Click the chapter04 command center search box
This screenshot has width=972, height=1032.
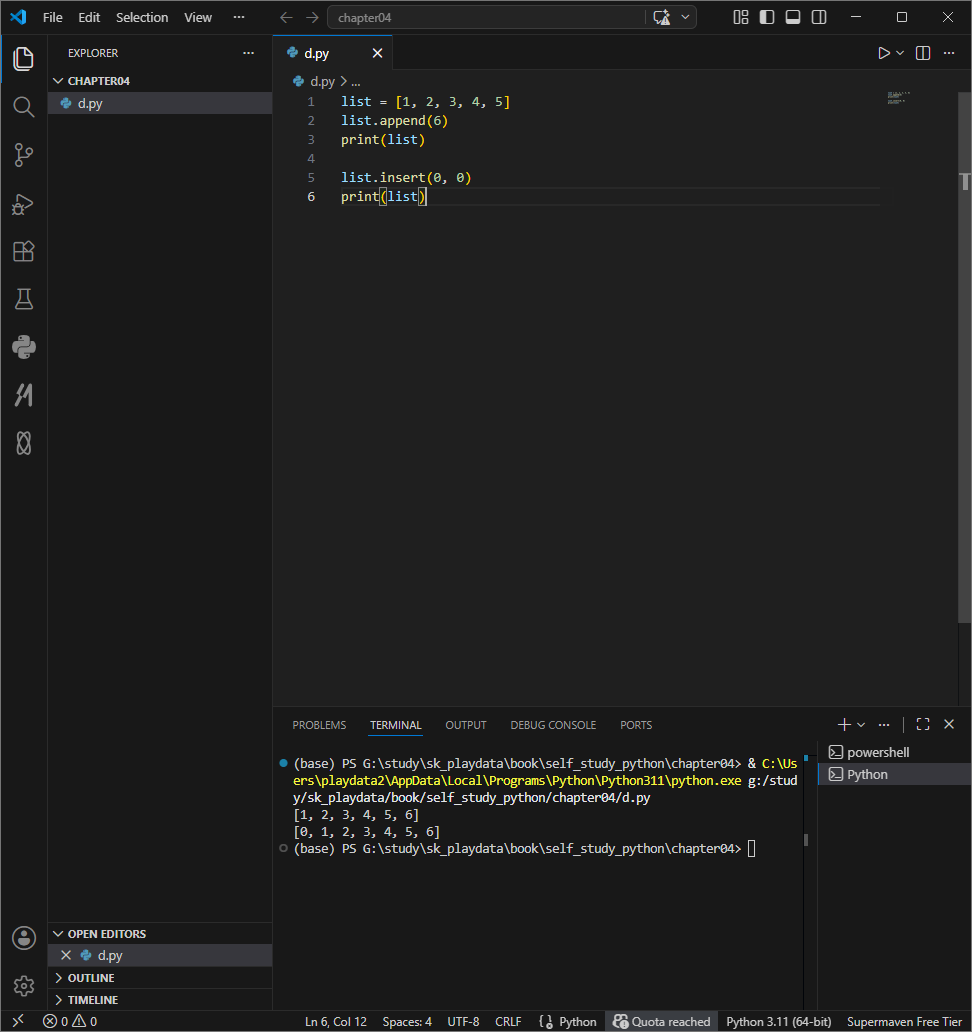point(486,18)
